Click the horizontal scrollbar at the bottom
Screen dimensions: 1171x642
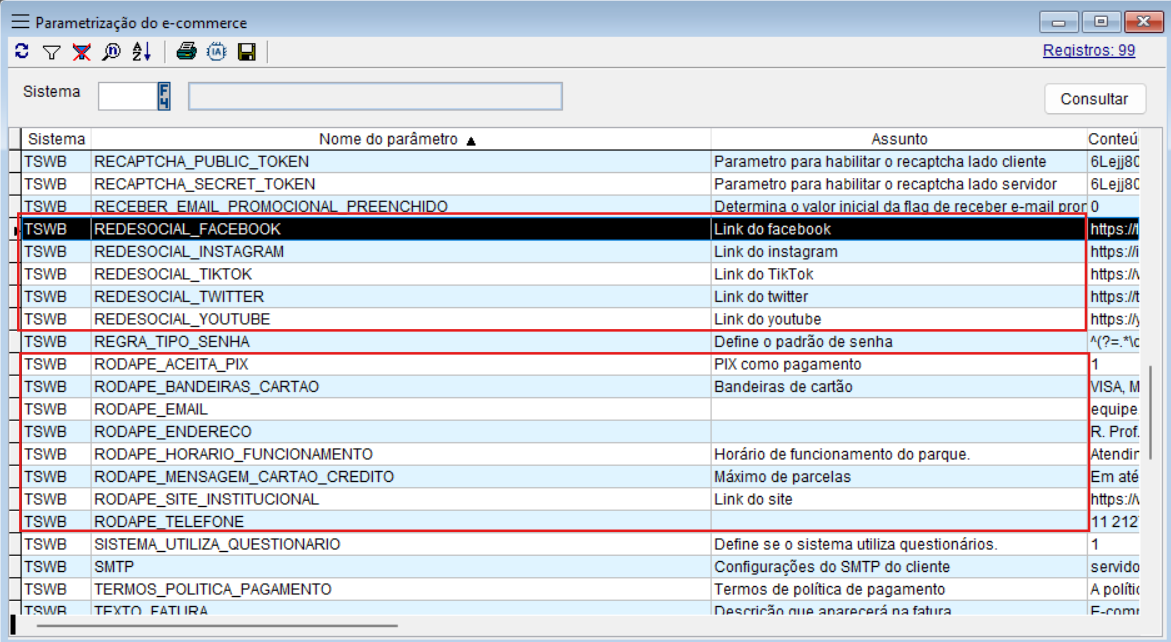[216, 627]
